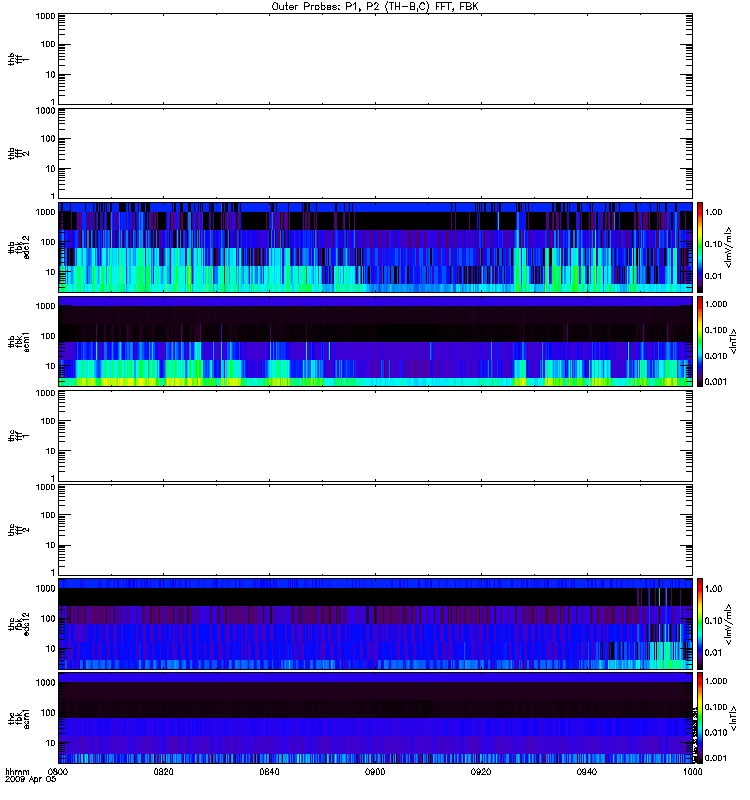
Task: Click the '0840' time axis label
Action: pos(269,771)
